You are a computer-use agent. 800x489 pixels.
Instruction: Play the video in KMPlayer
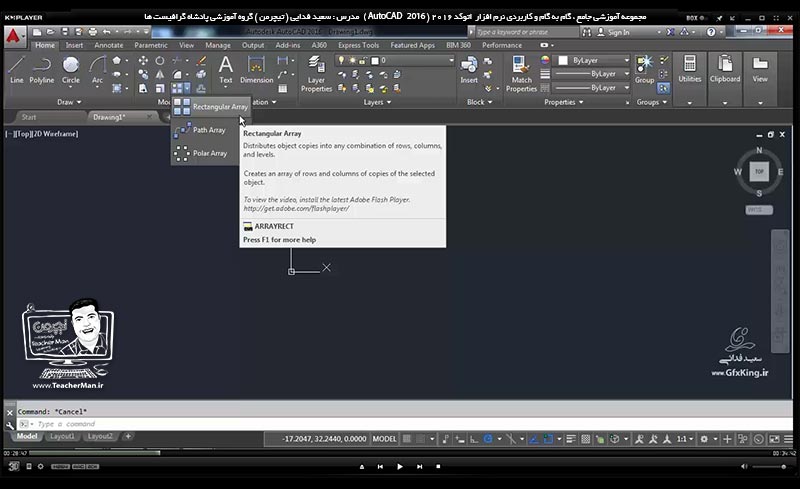[x=399, y=467]
